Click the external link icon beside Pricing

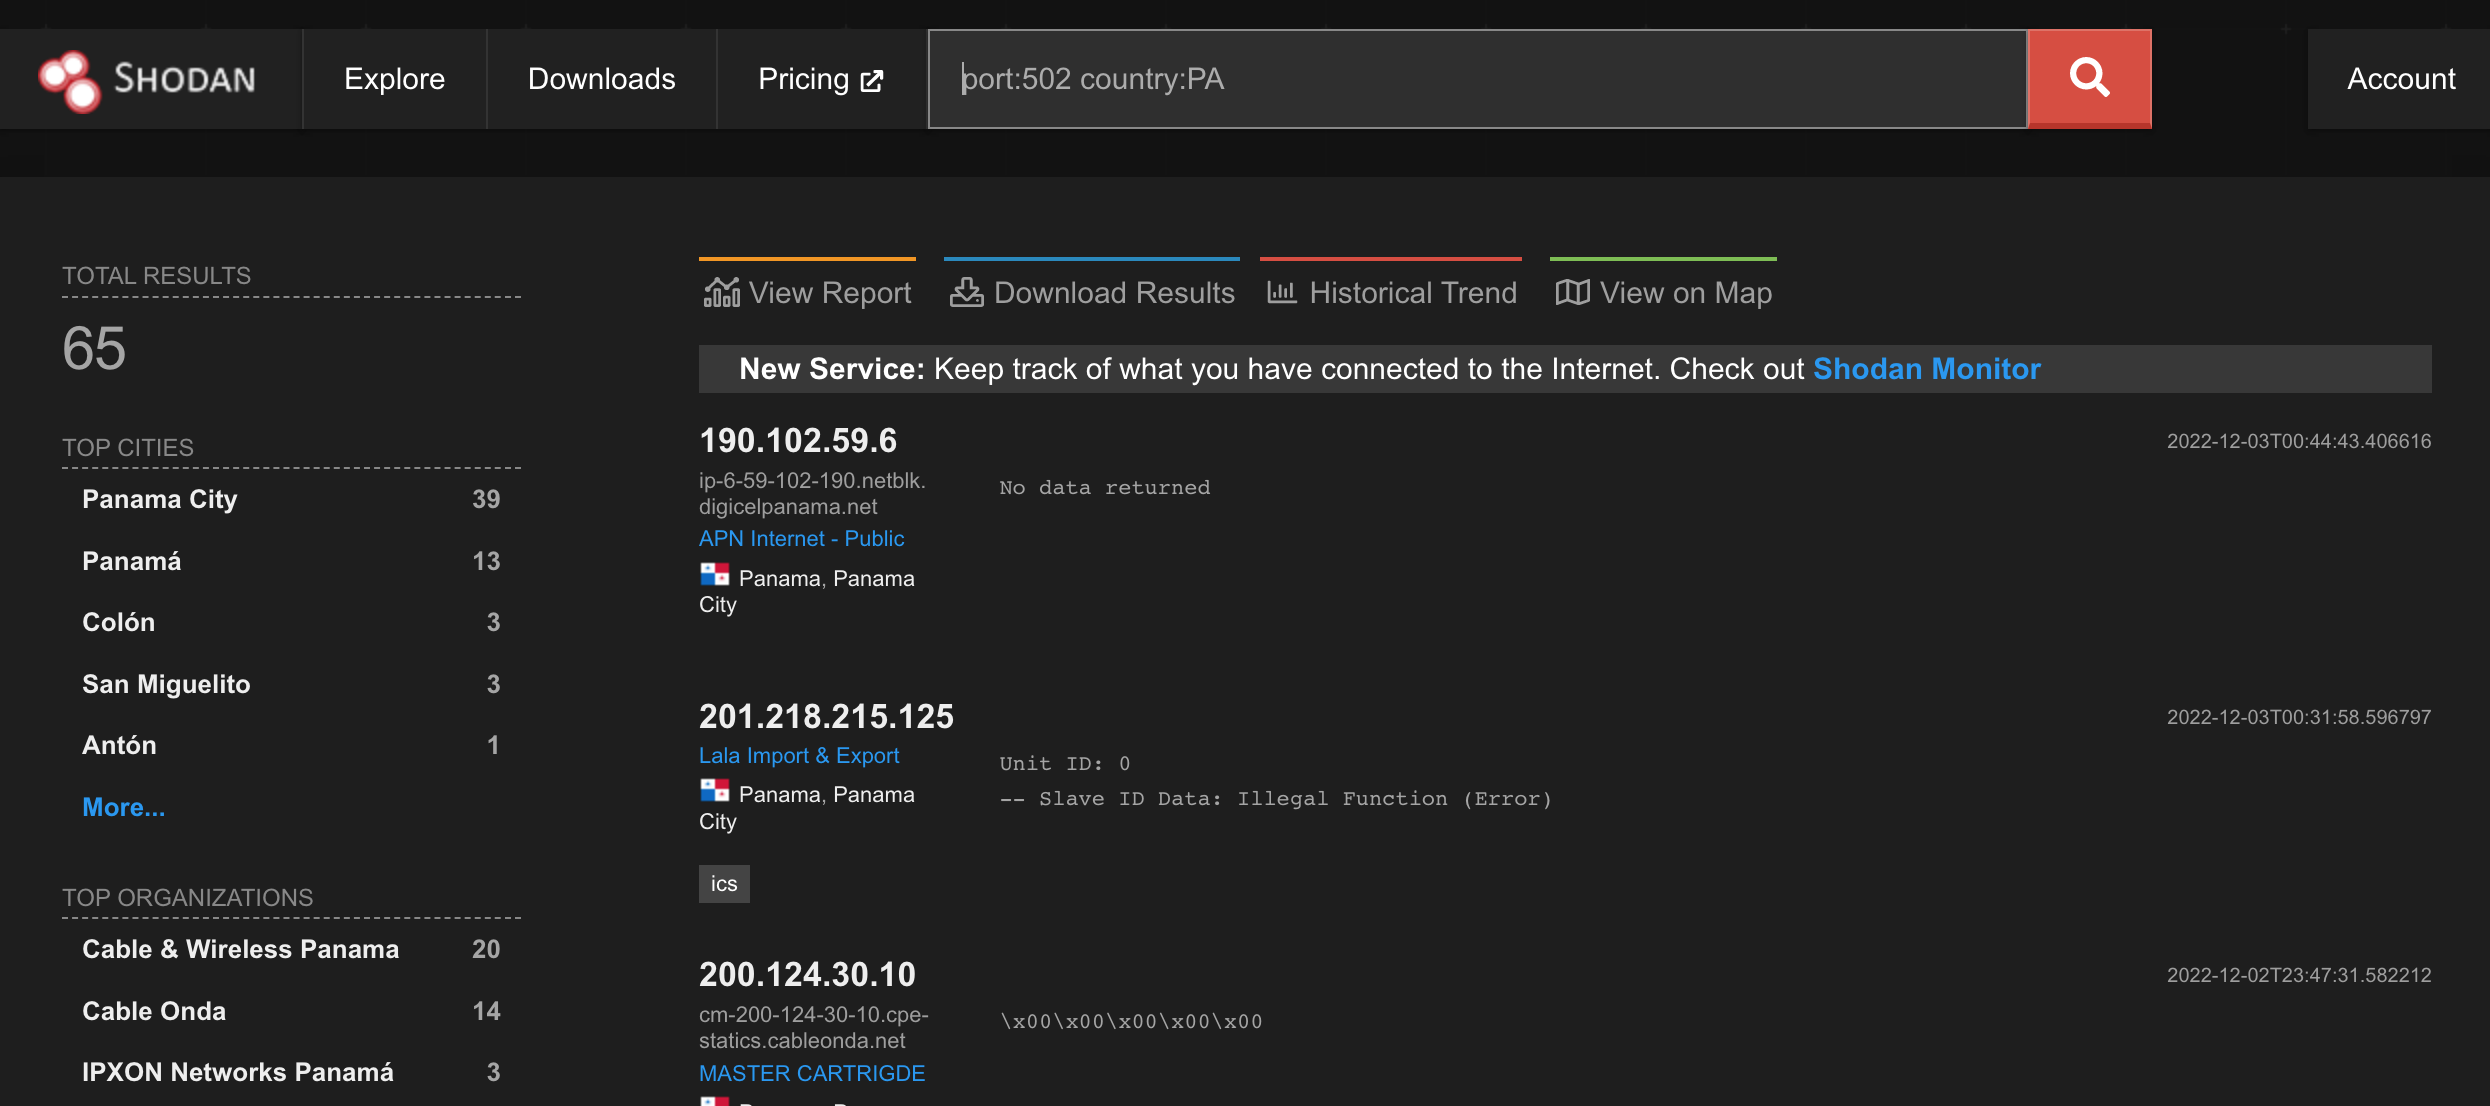(872, 81)
